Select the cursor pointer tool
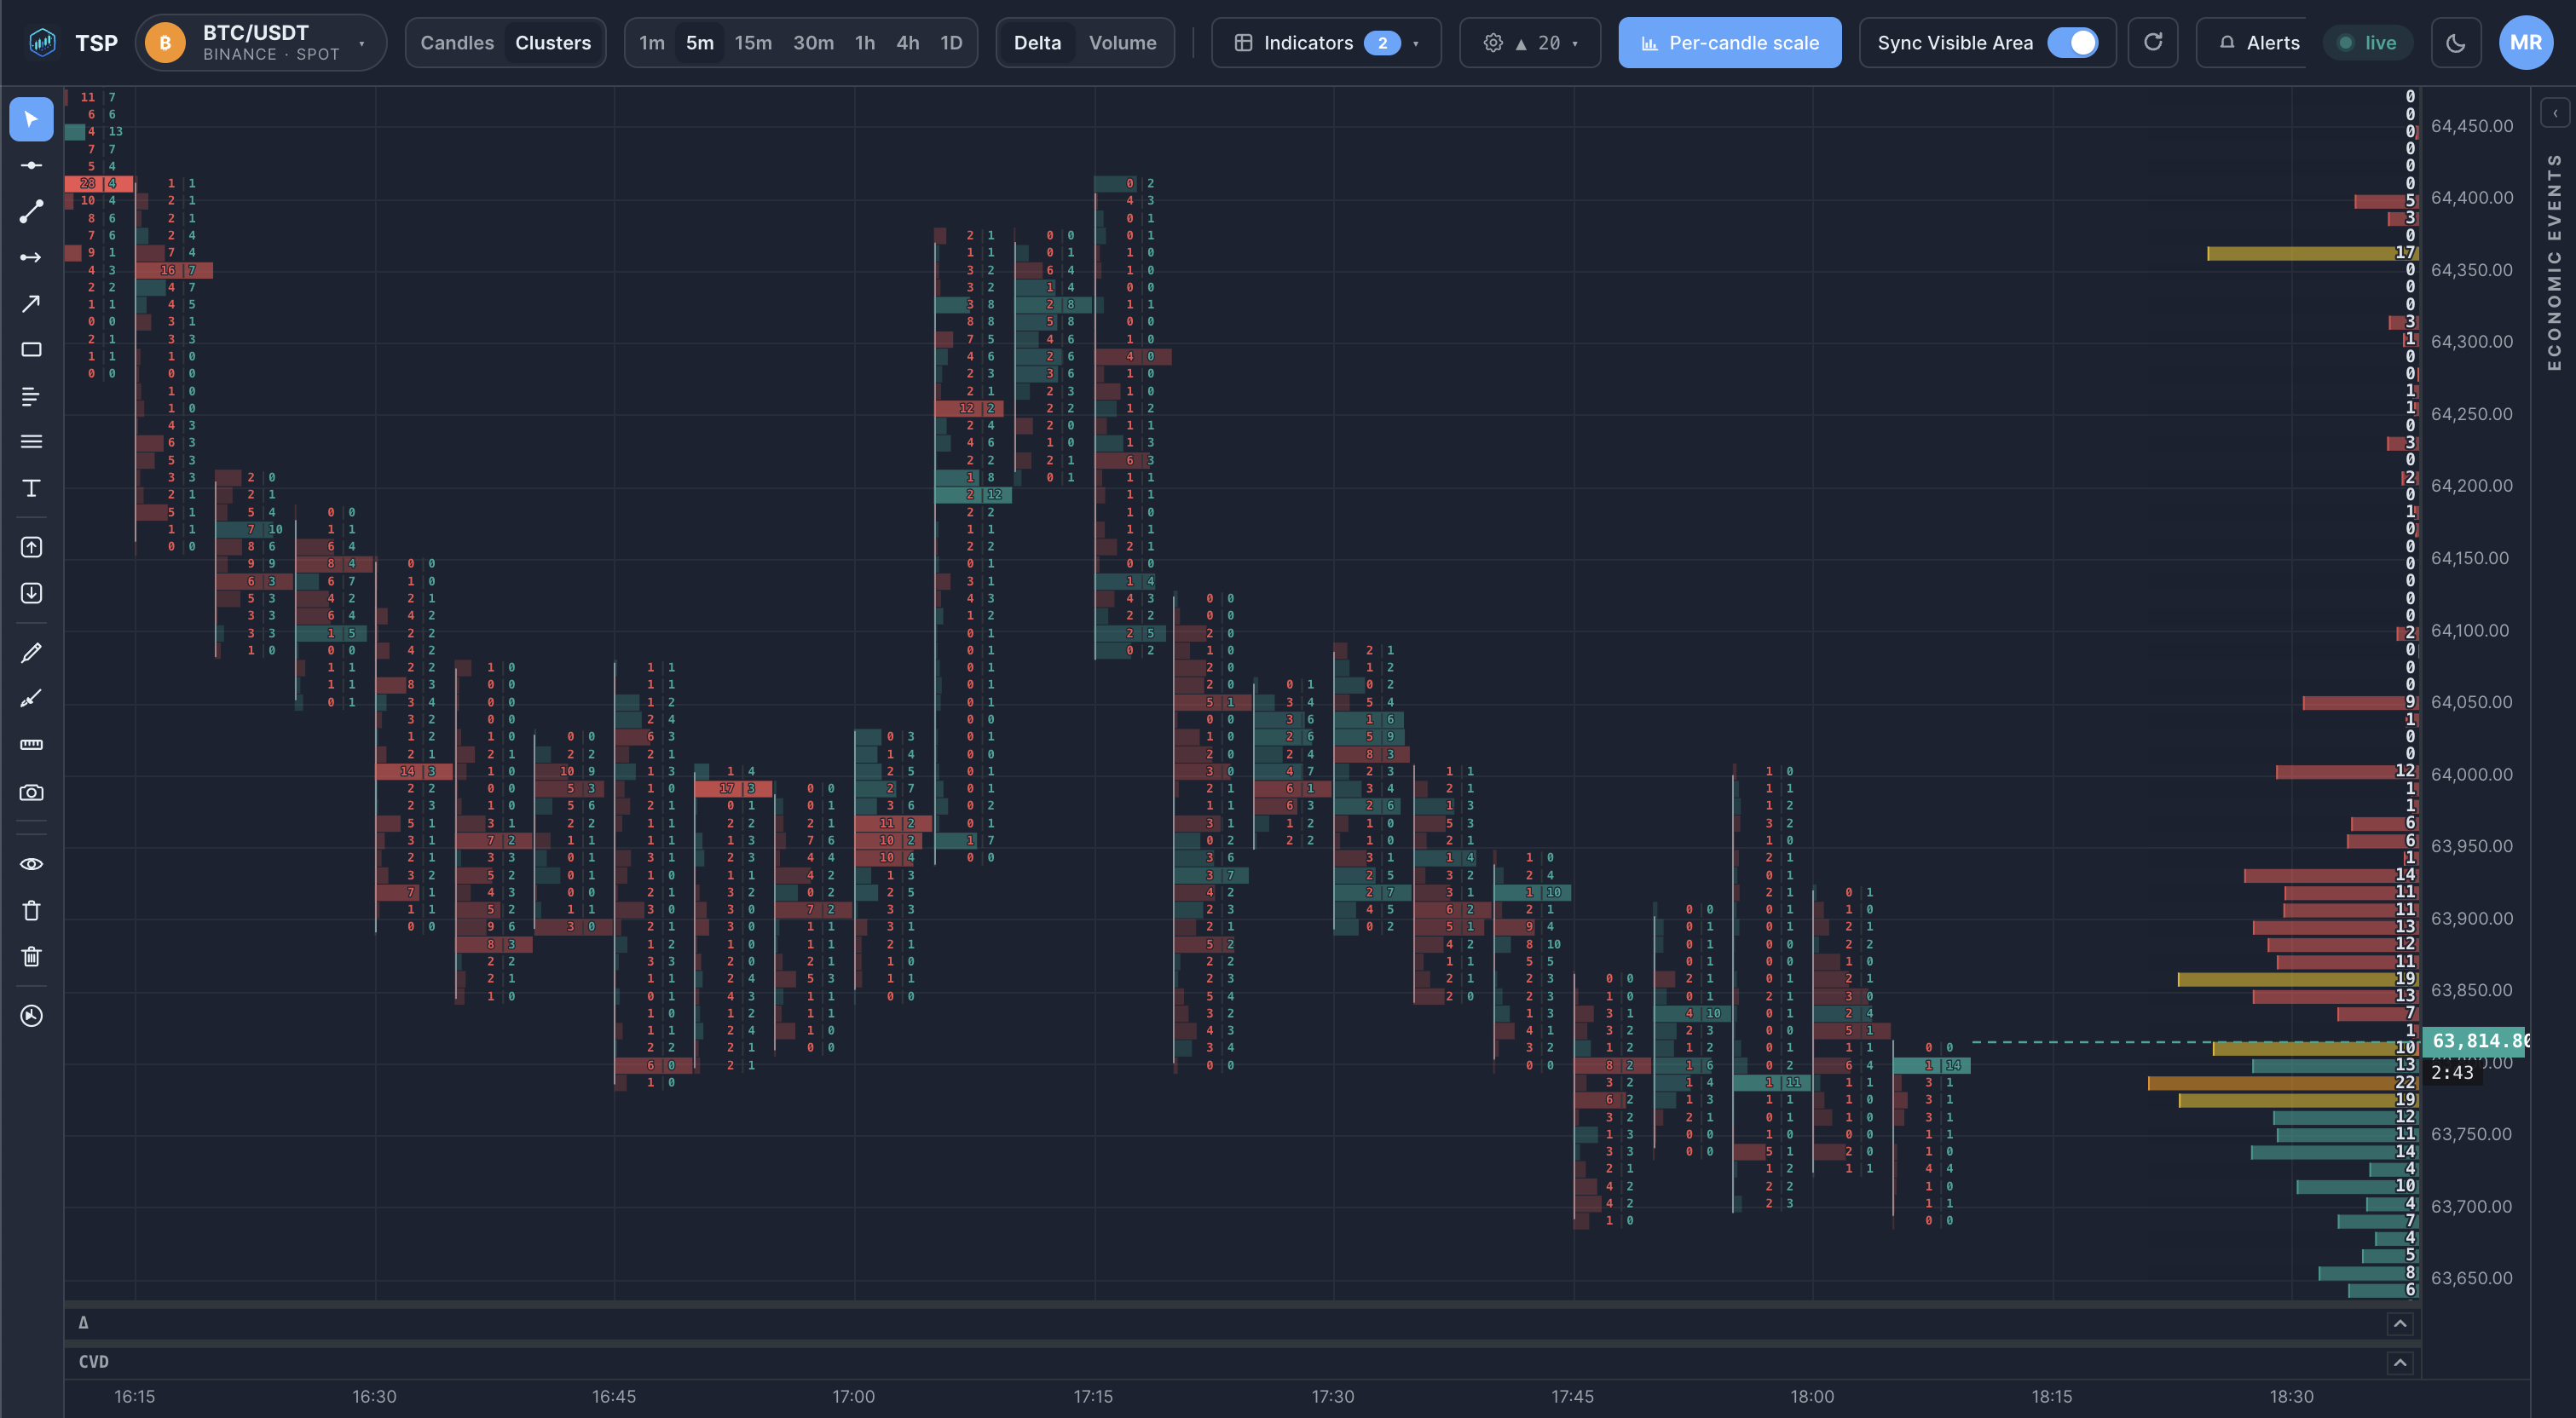 click(x=31, y=119)
